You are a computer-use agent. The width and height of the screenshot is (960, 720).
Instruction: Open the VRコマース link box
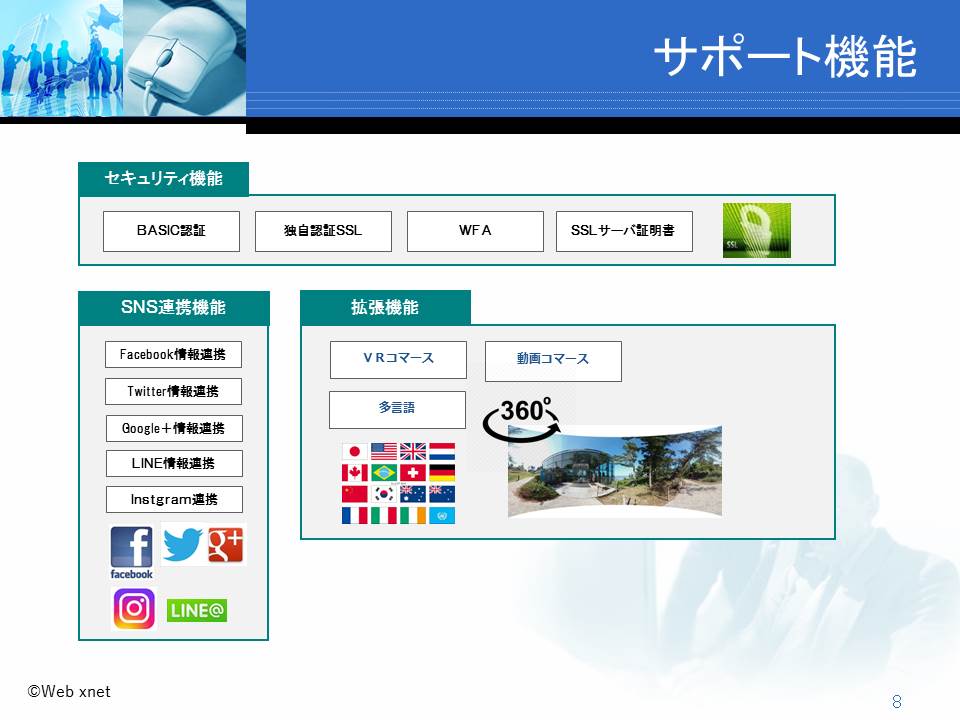tap(399, 360)
